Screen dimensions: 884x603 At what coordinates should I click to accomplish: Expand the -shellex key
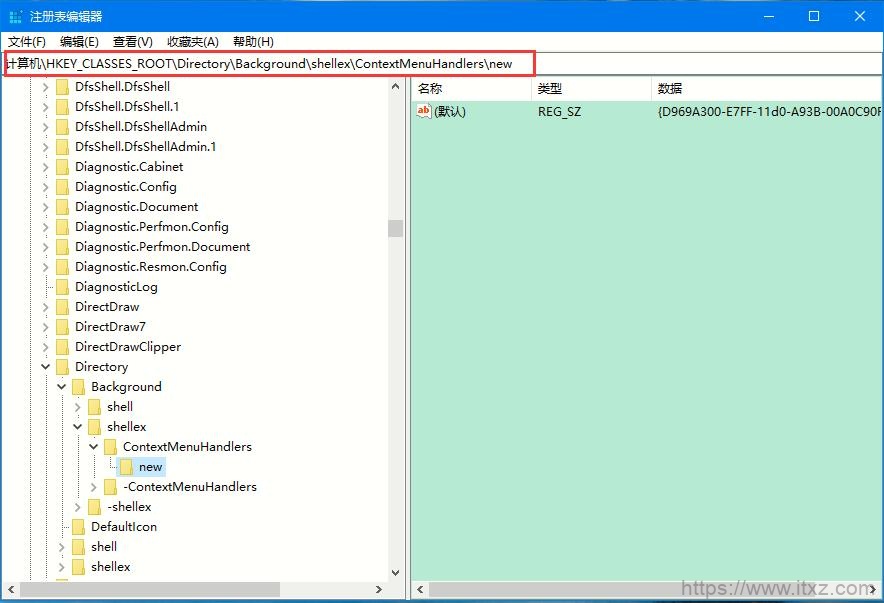coord(78,507)
